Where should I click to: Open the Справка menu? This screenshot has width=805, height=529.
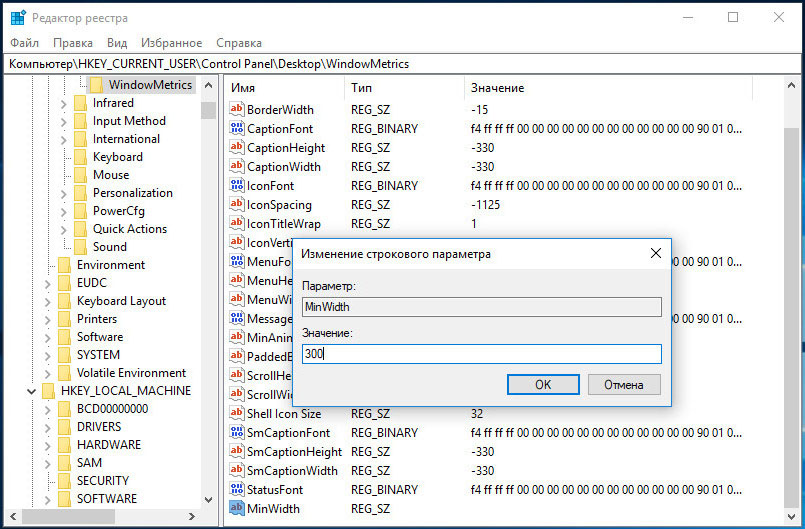tap(239, 43)
